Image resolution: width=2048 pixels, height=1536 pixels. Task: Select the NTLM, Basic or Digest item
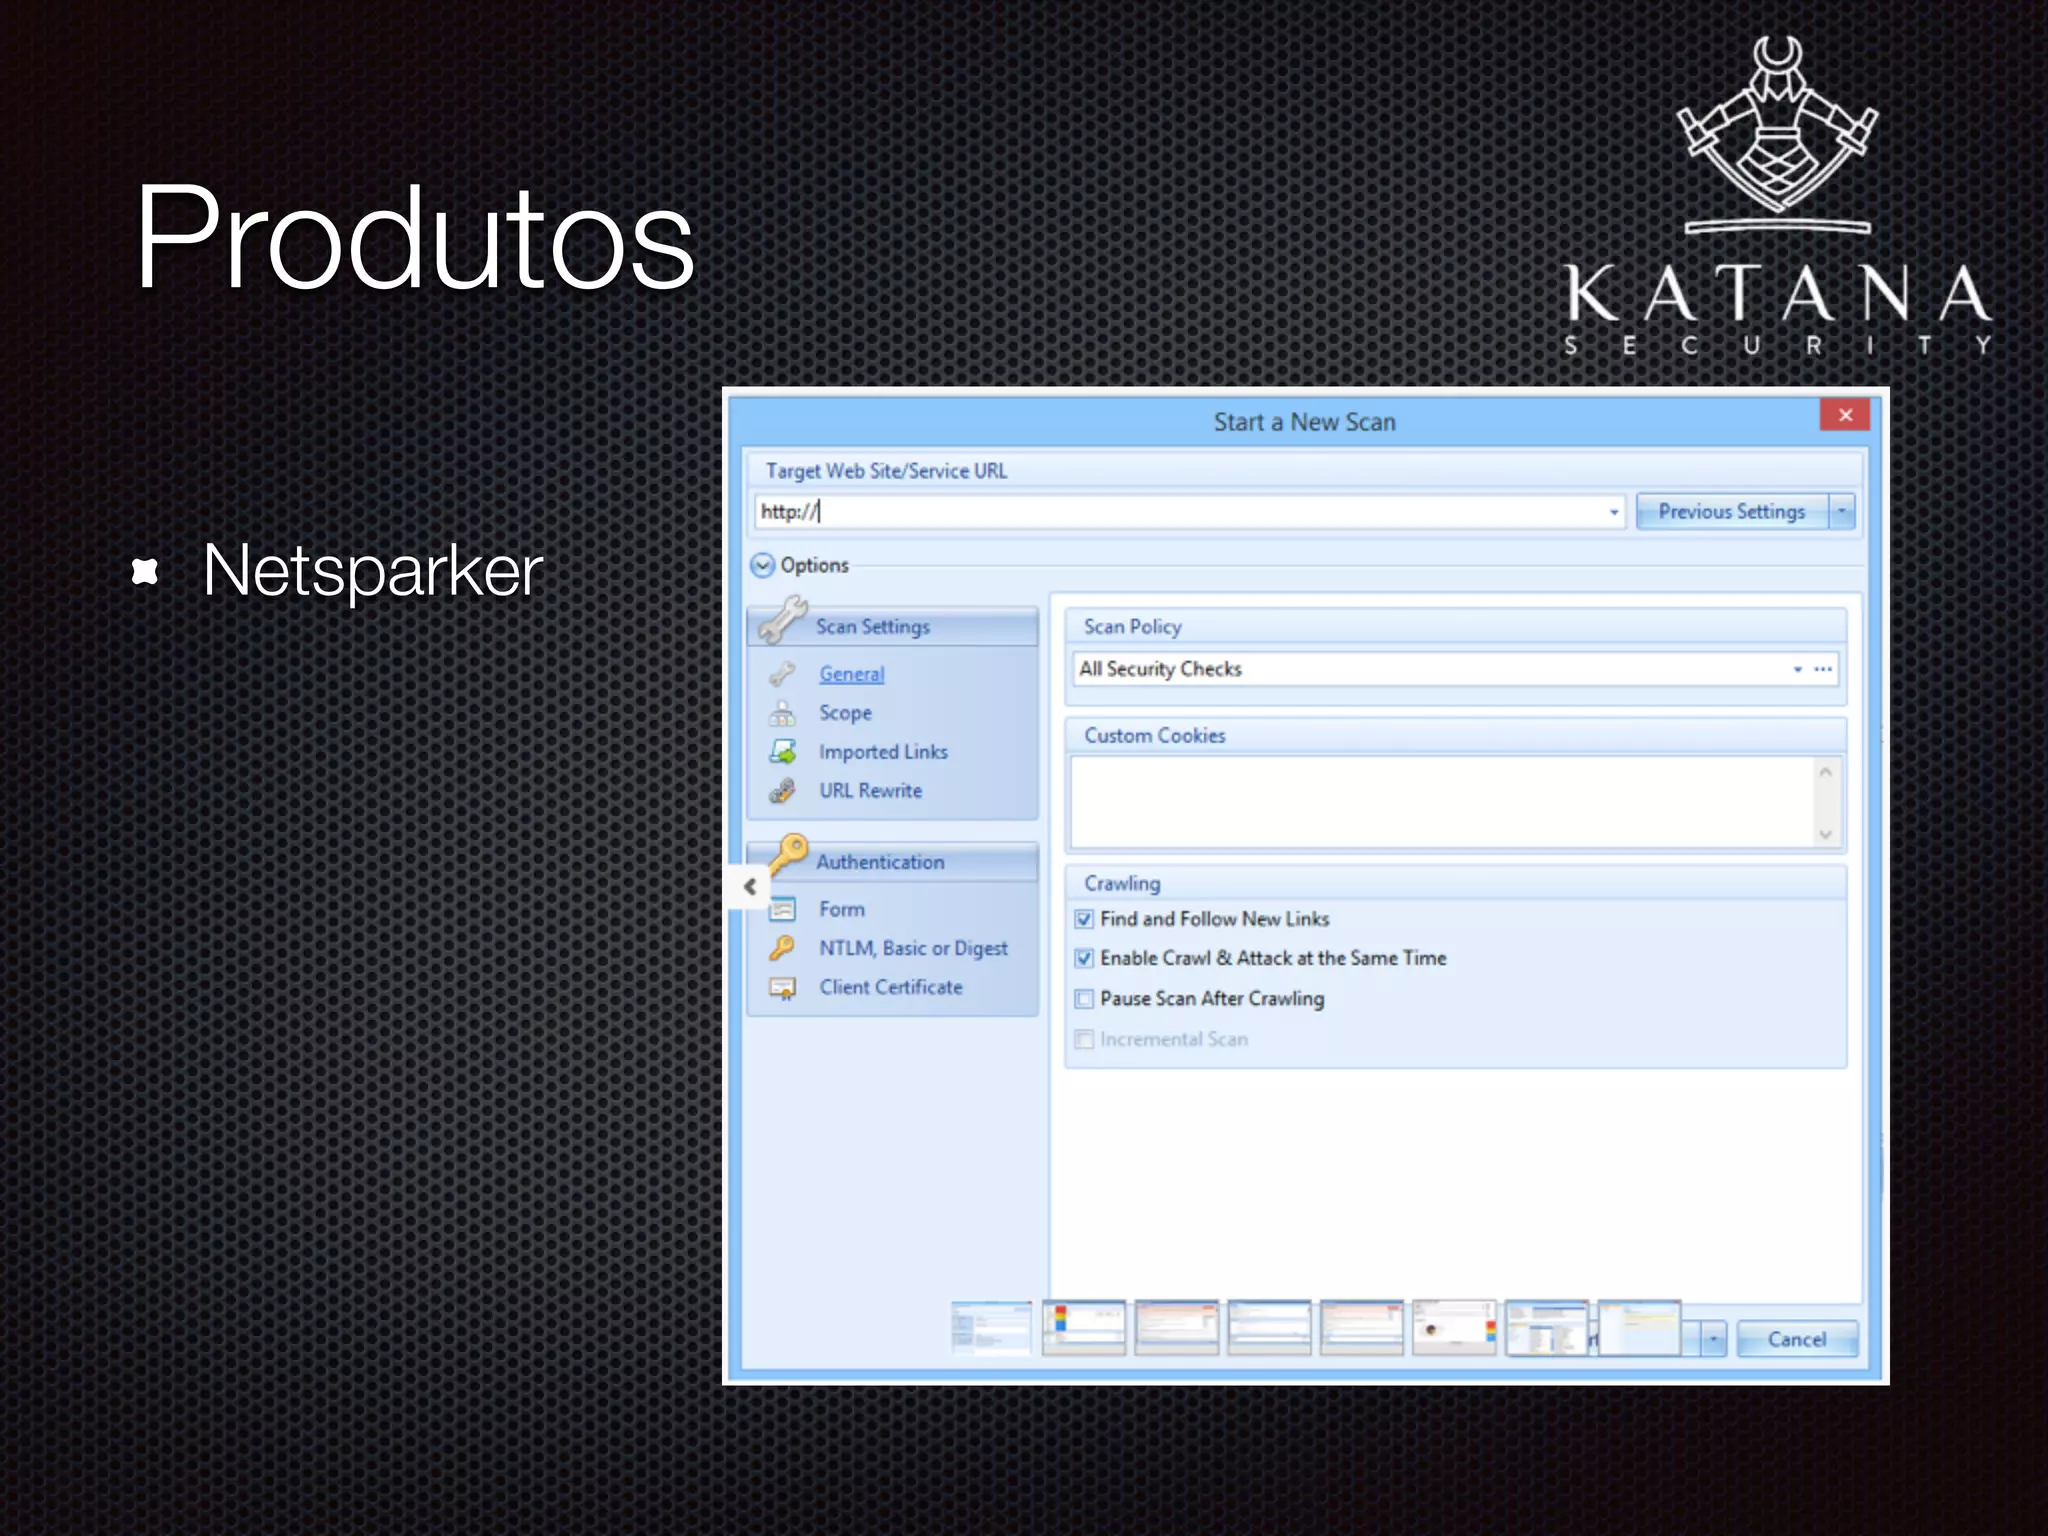[x=913, y=948]
